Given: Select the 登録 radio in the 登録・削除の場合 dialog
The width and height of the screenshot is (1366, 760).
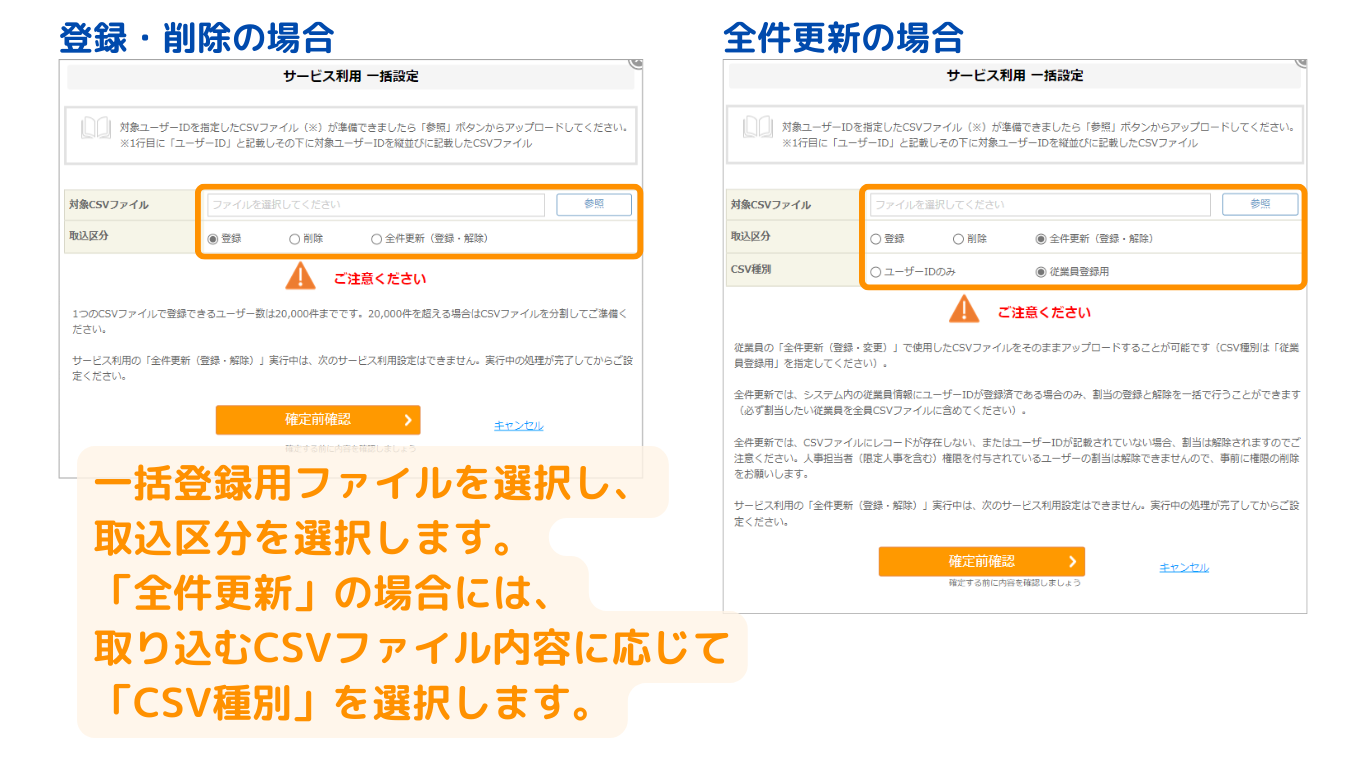Looking at the screenshot, I should tap(213, 239).
